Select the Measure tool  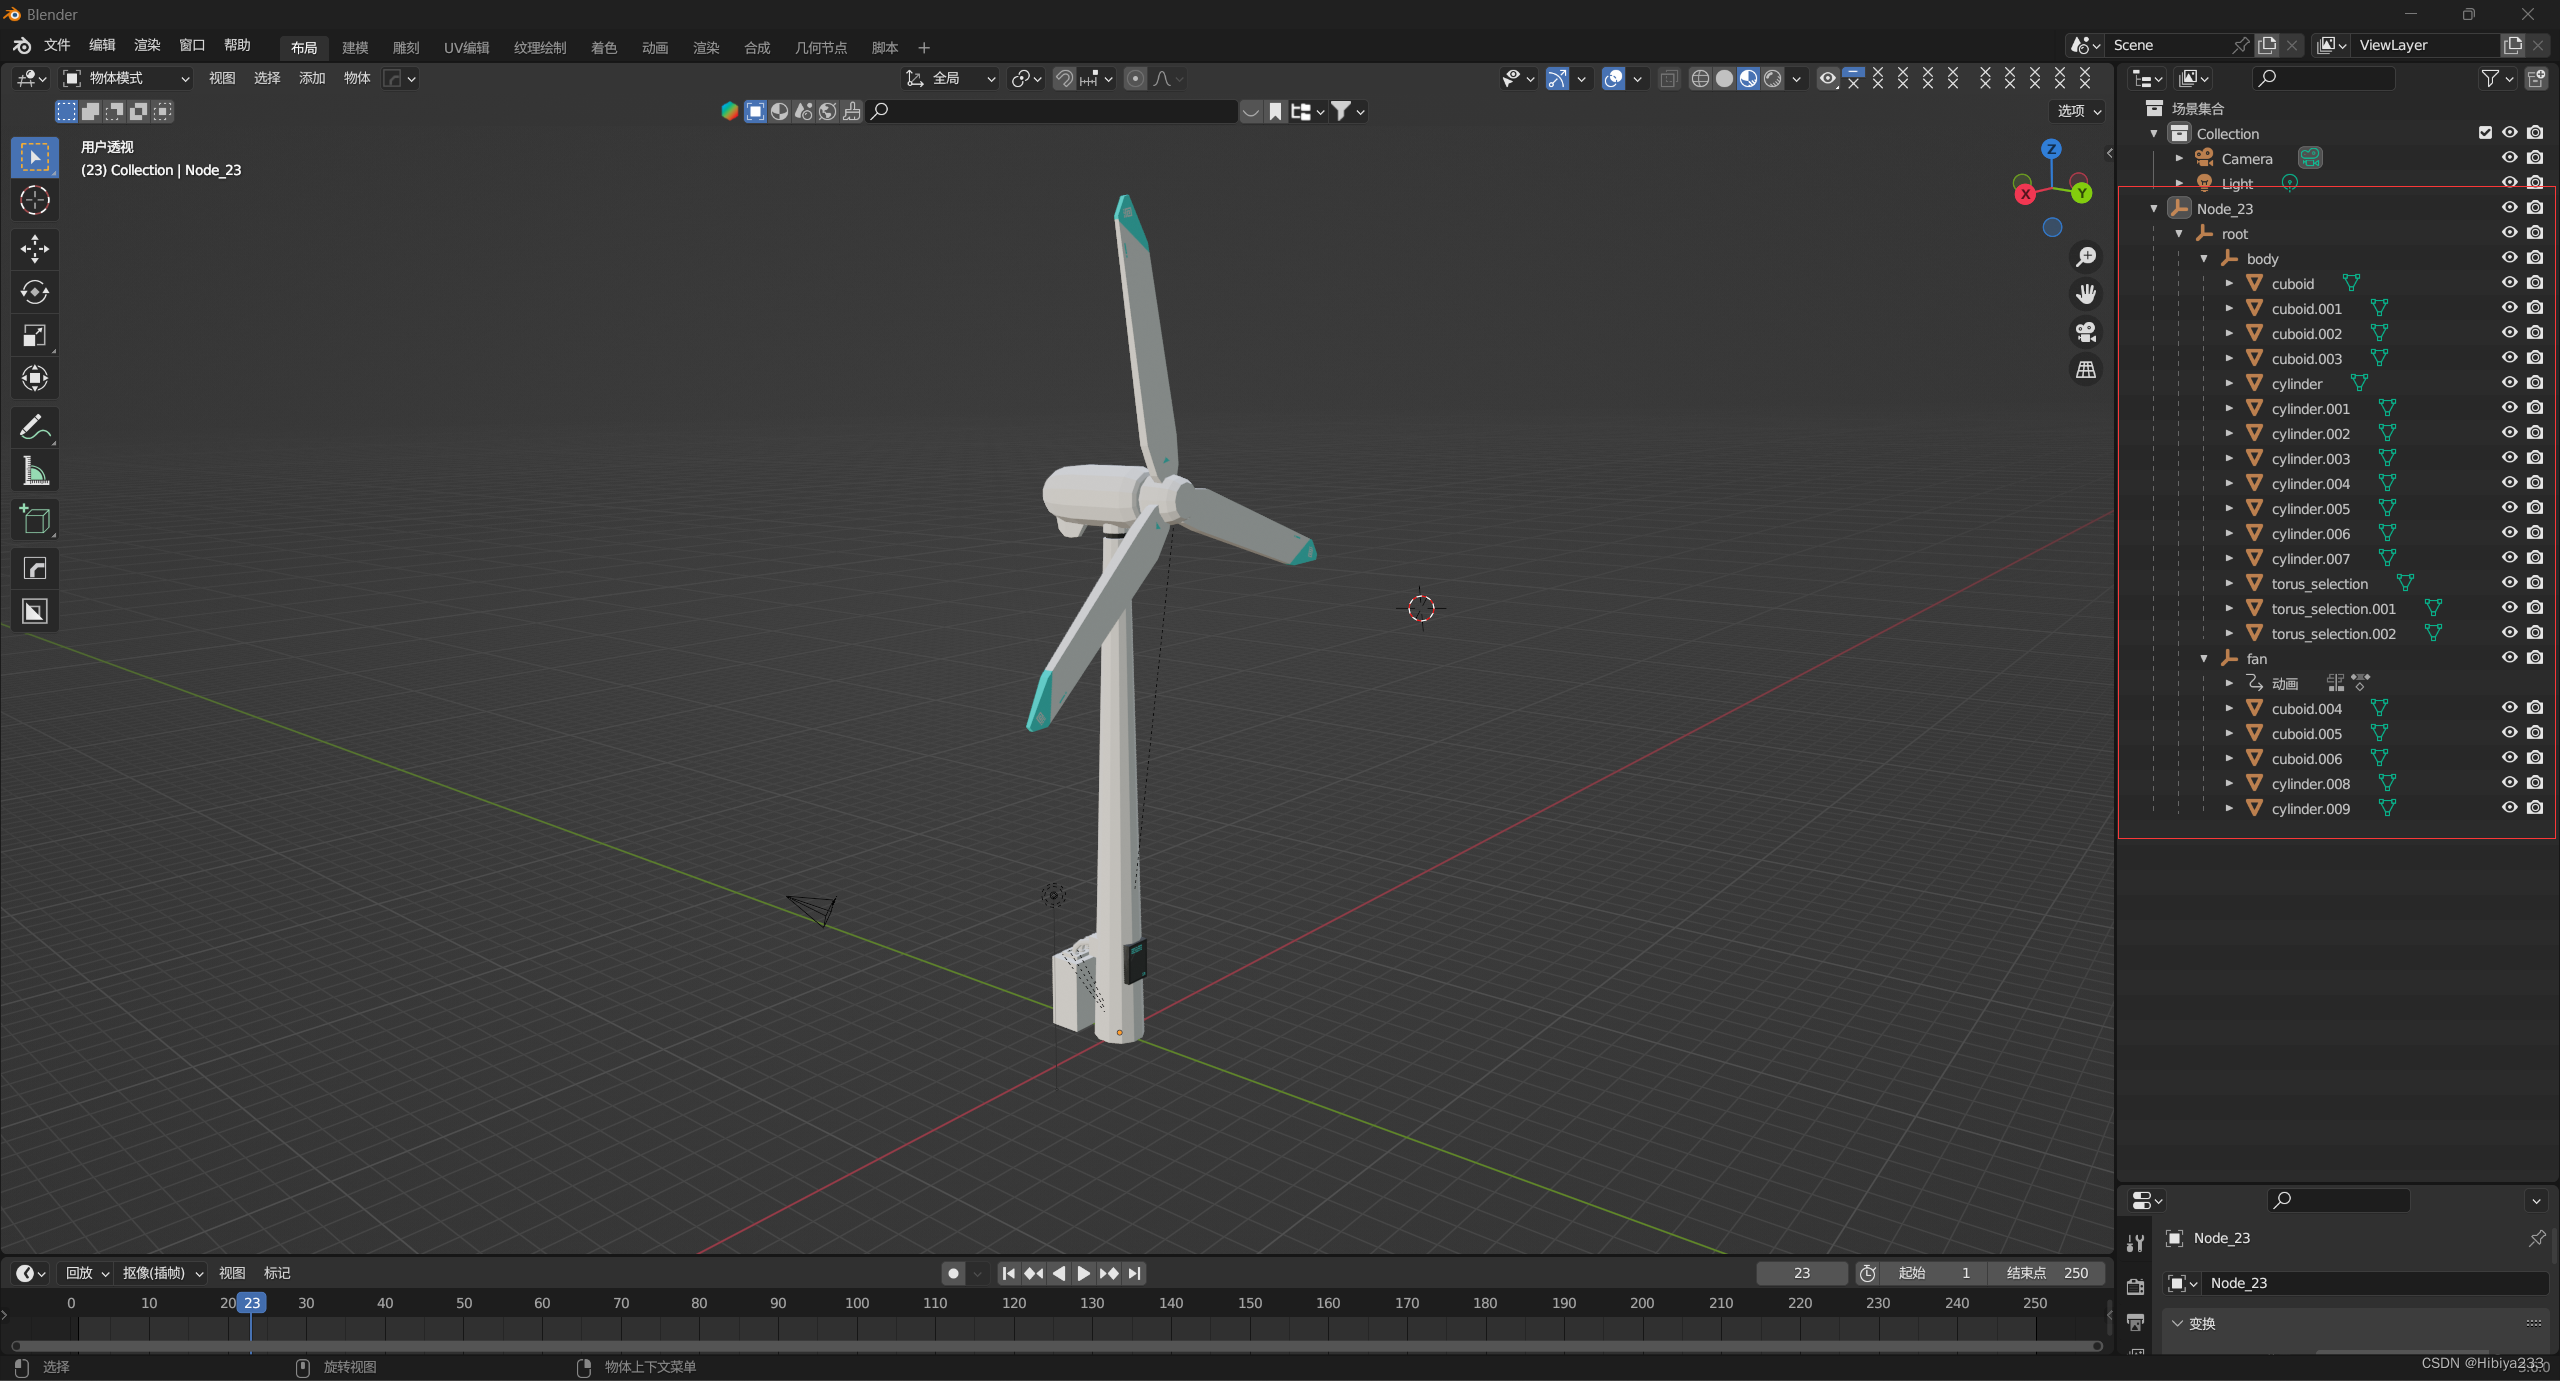tap(35, 472)
